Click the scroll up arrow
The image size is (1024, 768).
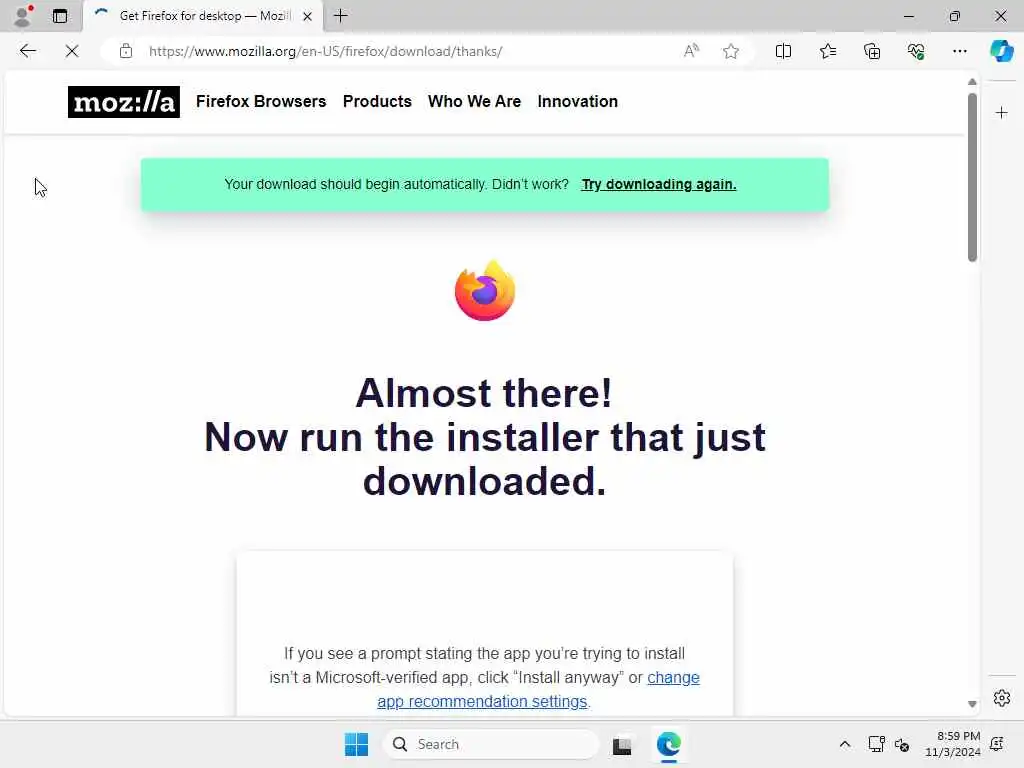pyautogui.click(x=972, y=82)
